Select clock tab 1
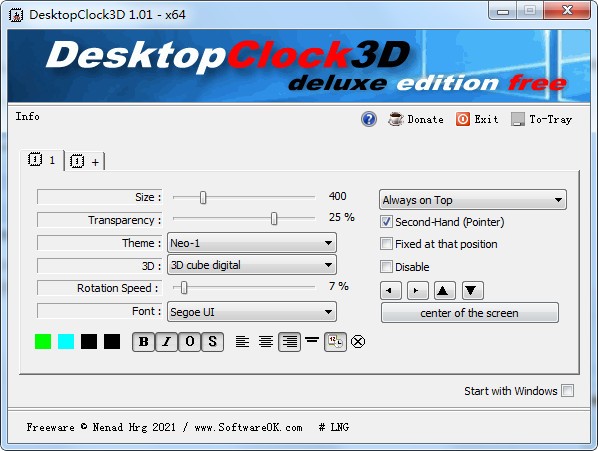 (42, 160)
